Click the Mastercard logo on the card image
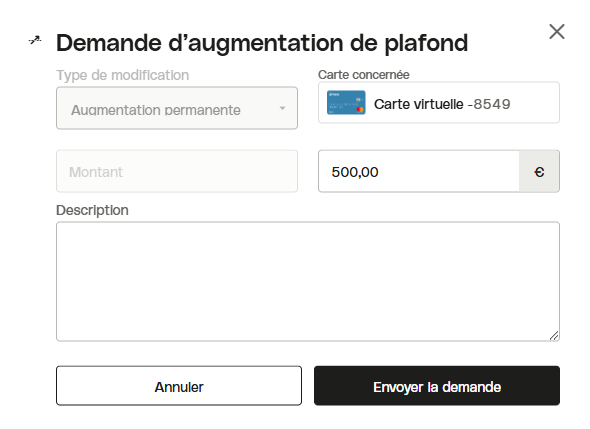Viewport: 590px width, 429px height. tap(360, 110)
